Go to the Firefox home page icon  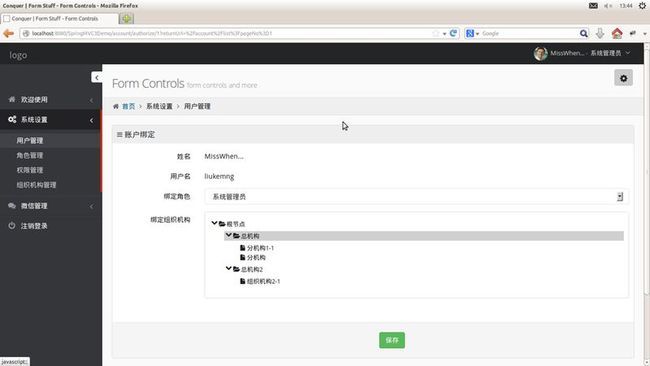pos(617,33)
